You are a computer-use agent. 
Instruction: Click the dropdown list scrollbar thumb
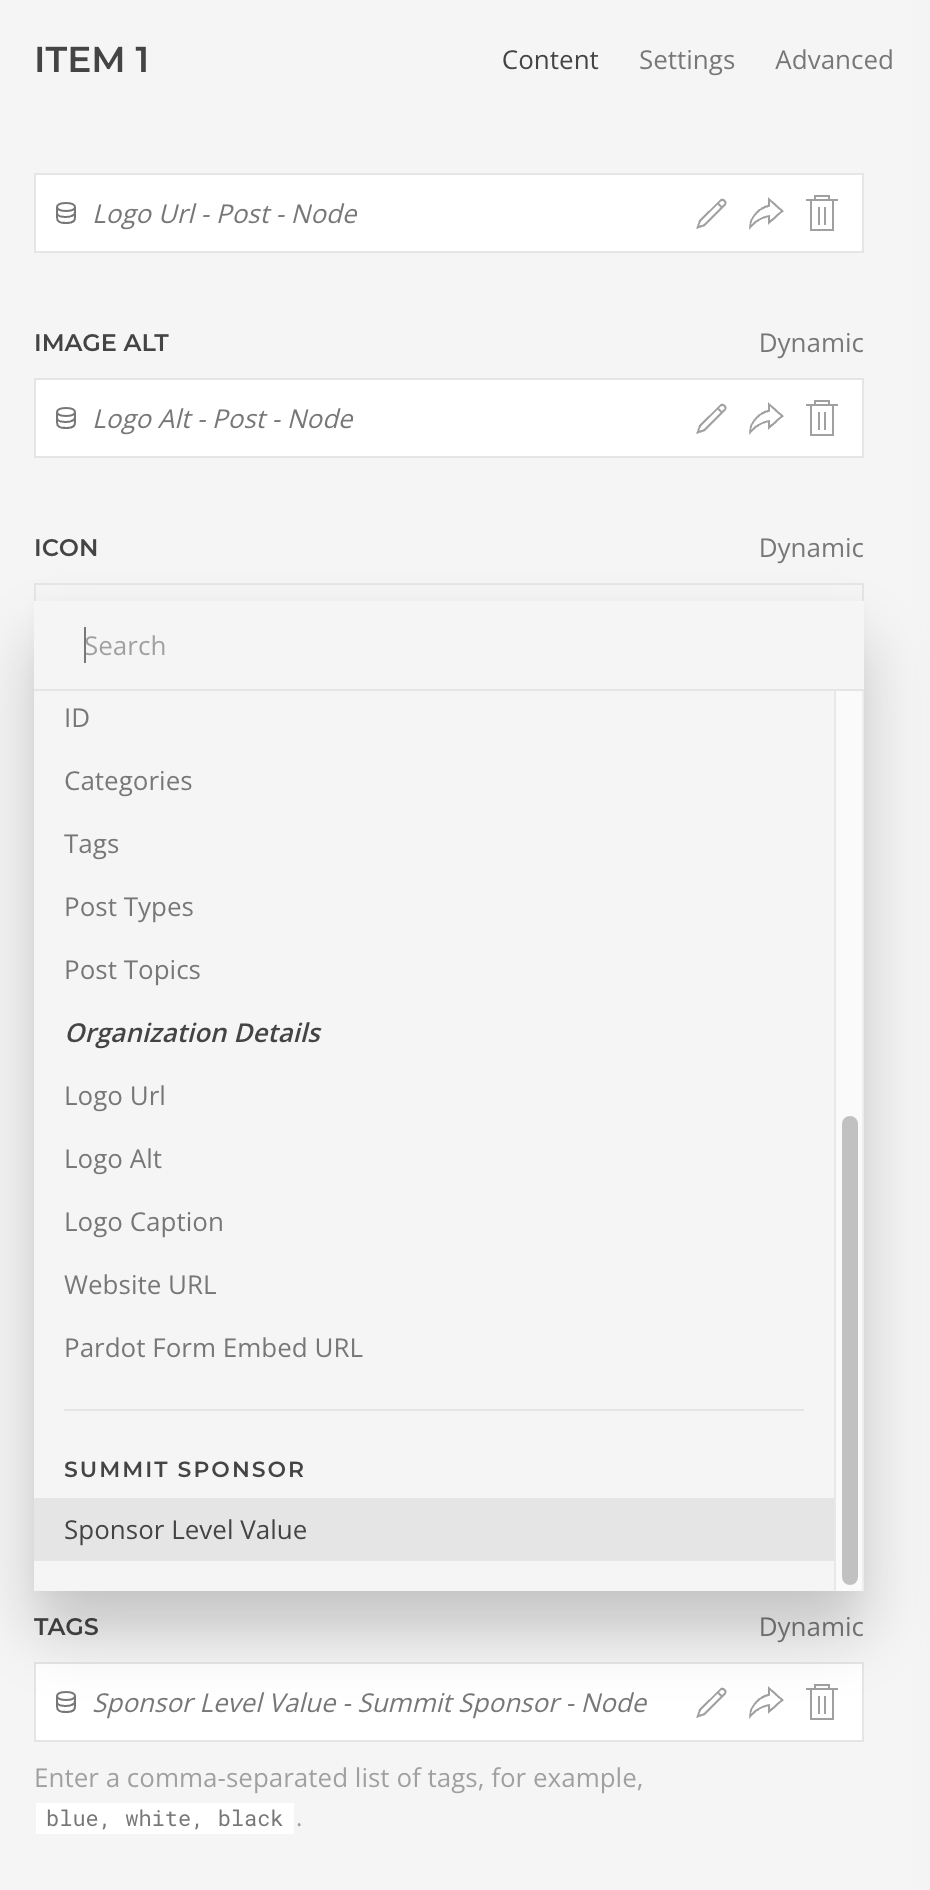850,1350
